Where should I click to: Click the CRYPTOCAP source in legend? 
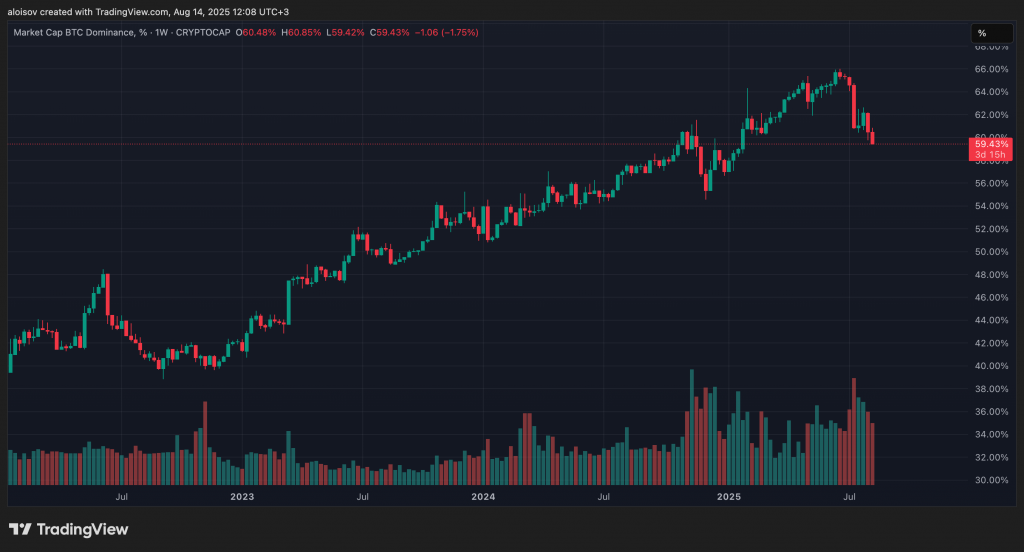click(203, 33)
